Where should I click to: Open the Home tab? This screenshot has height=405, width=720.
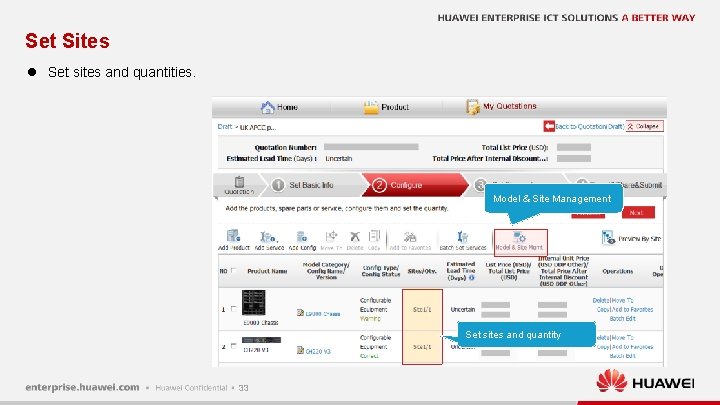279,107
